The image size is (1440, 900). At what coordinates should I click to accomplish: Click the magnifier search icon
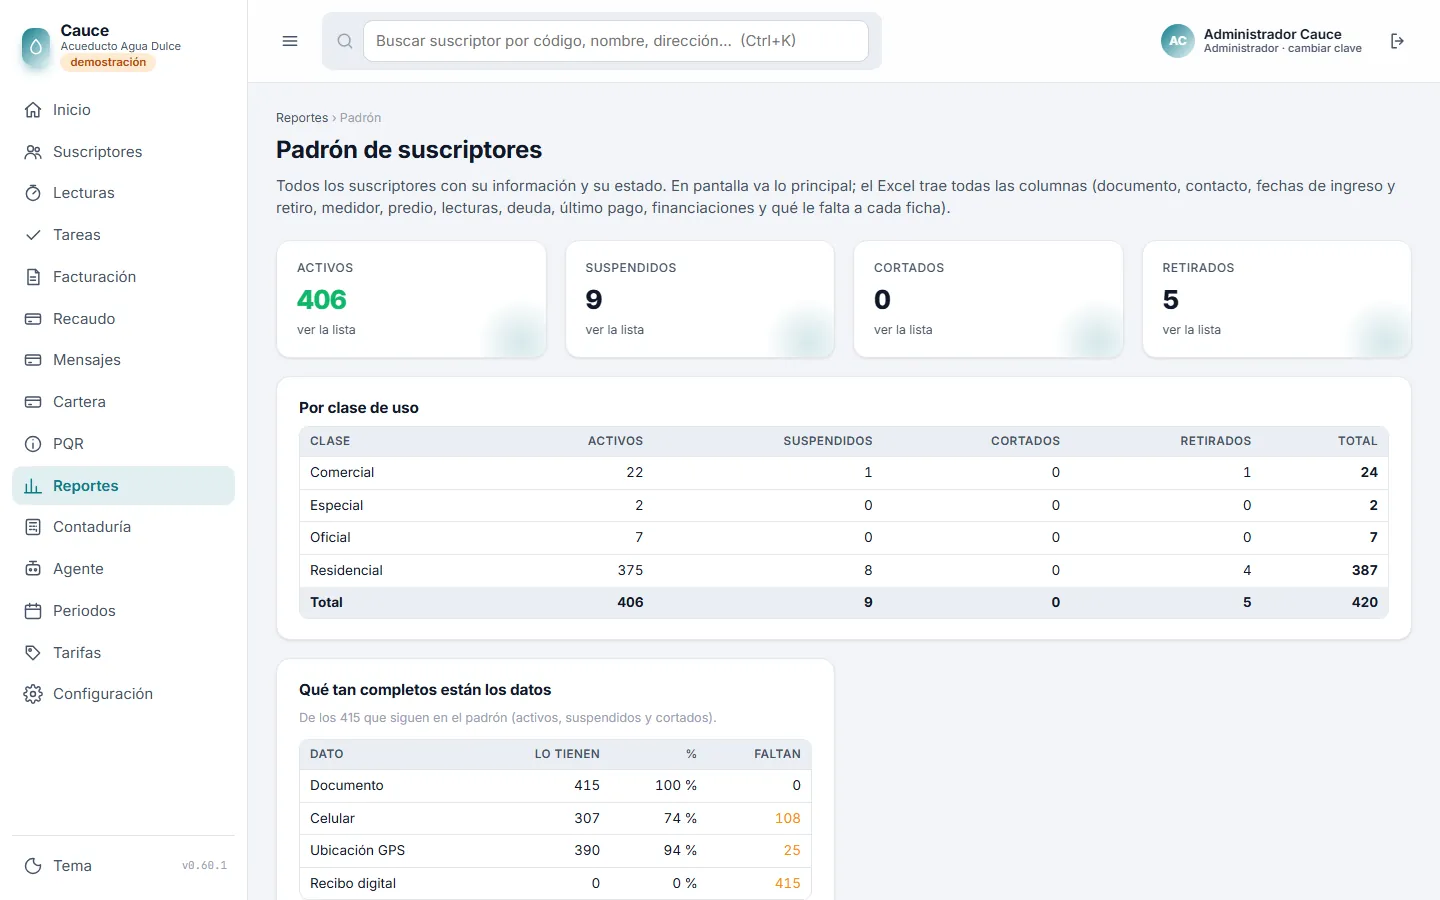[x=345, y=41]
